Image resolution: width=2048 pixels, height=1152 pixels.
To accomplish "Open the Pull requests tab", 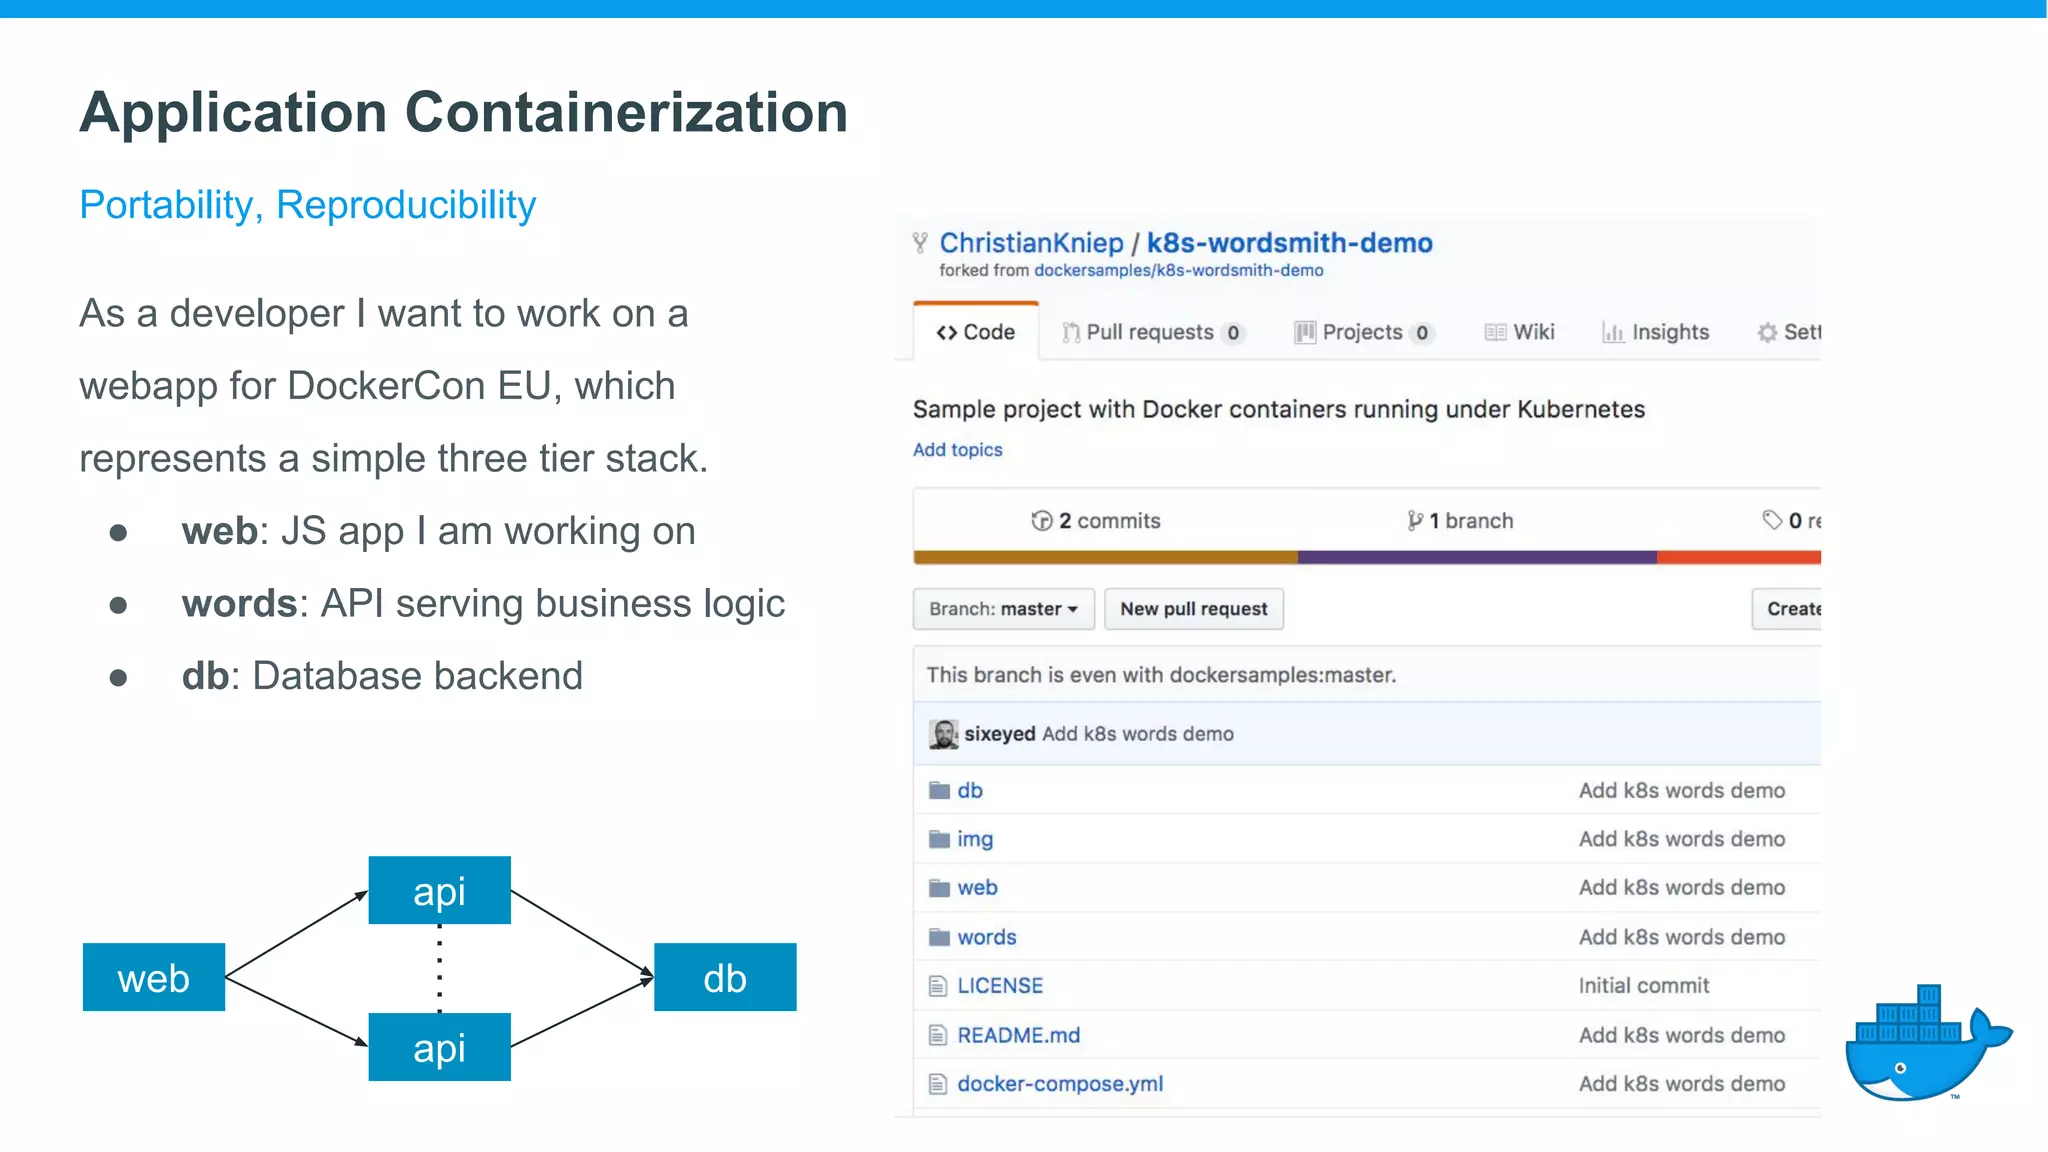I will pos(1153,332).
